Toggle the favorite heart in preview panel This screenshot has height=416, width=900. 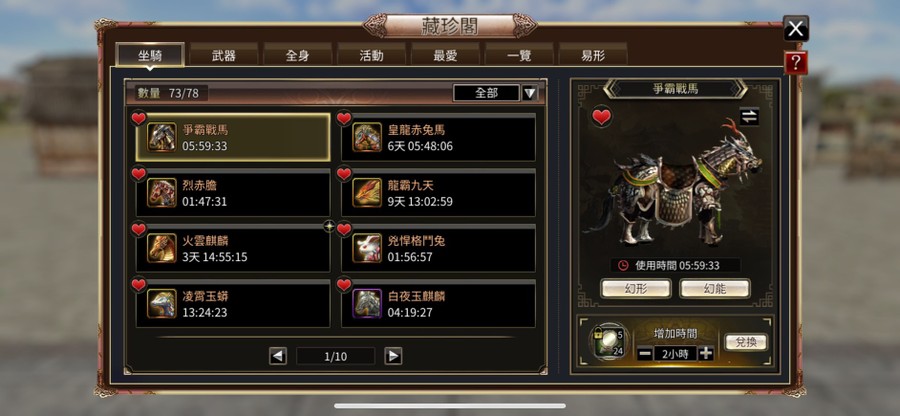click(601, 117)
